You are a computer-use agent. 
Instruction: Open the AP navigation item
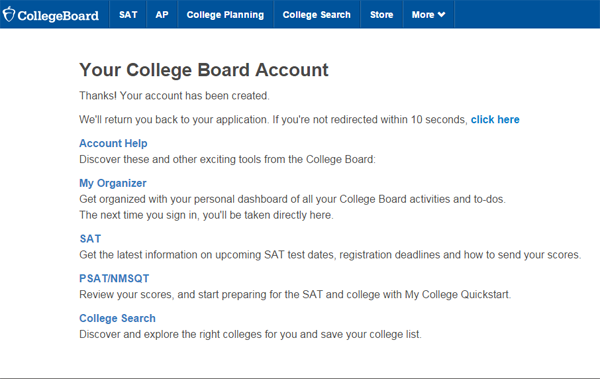tap(162, 15)
